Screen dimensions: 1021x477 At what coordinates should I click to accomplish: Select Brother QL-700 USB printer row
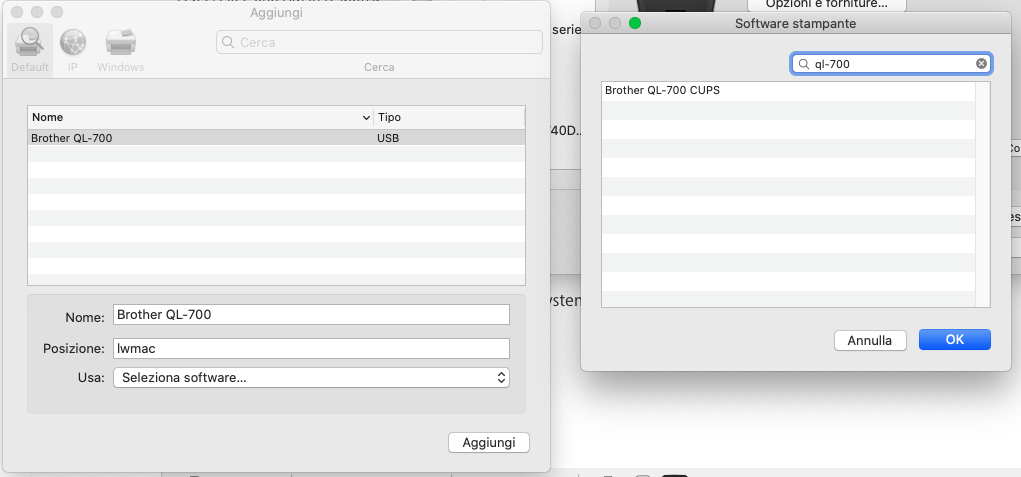276,138
